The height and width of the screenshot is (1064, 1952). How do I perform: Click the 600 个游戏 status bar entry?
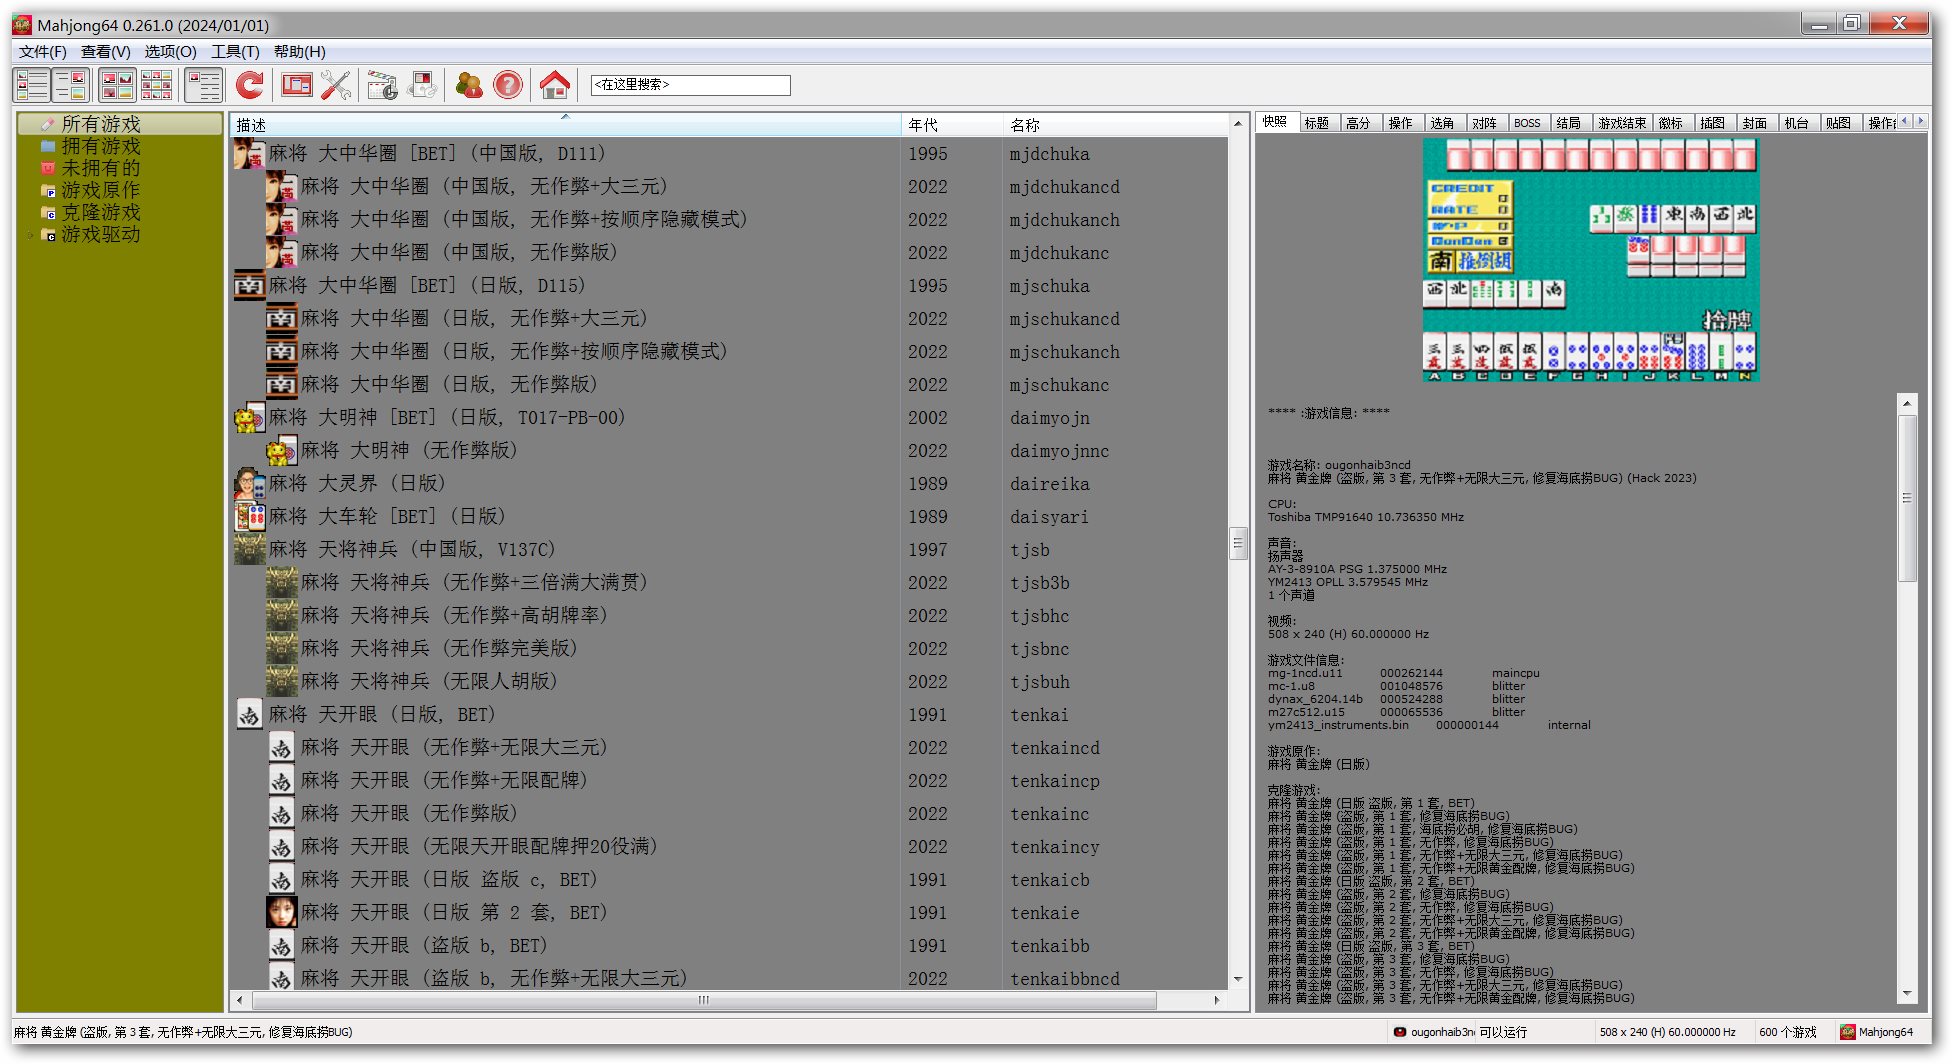1788,1032
